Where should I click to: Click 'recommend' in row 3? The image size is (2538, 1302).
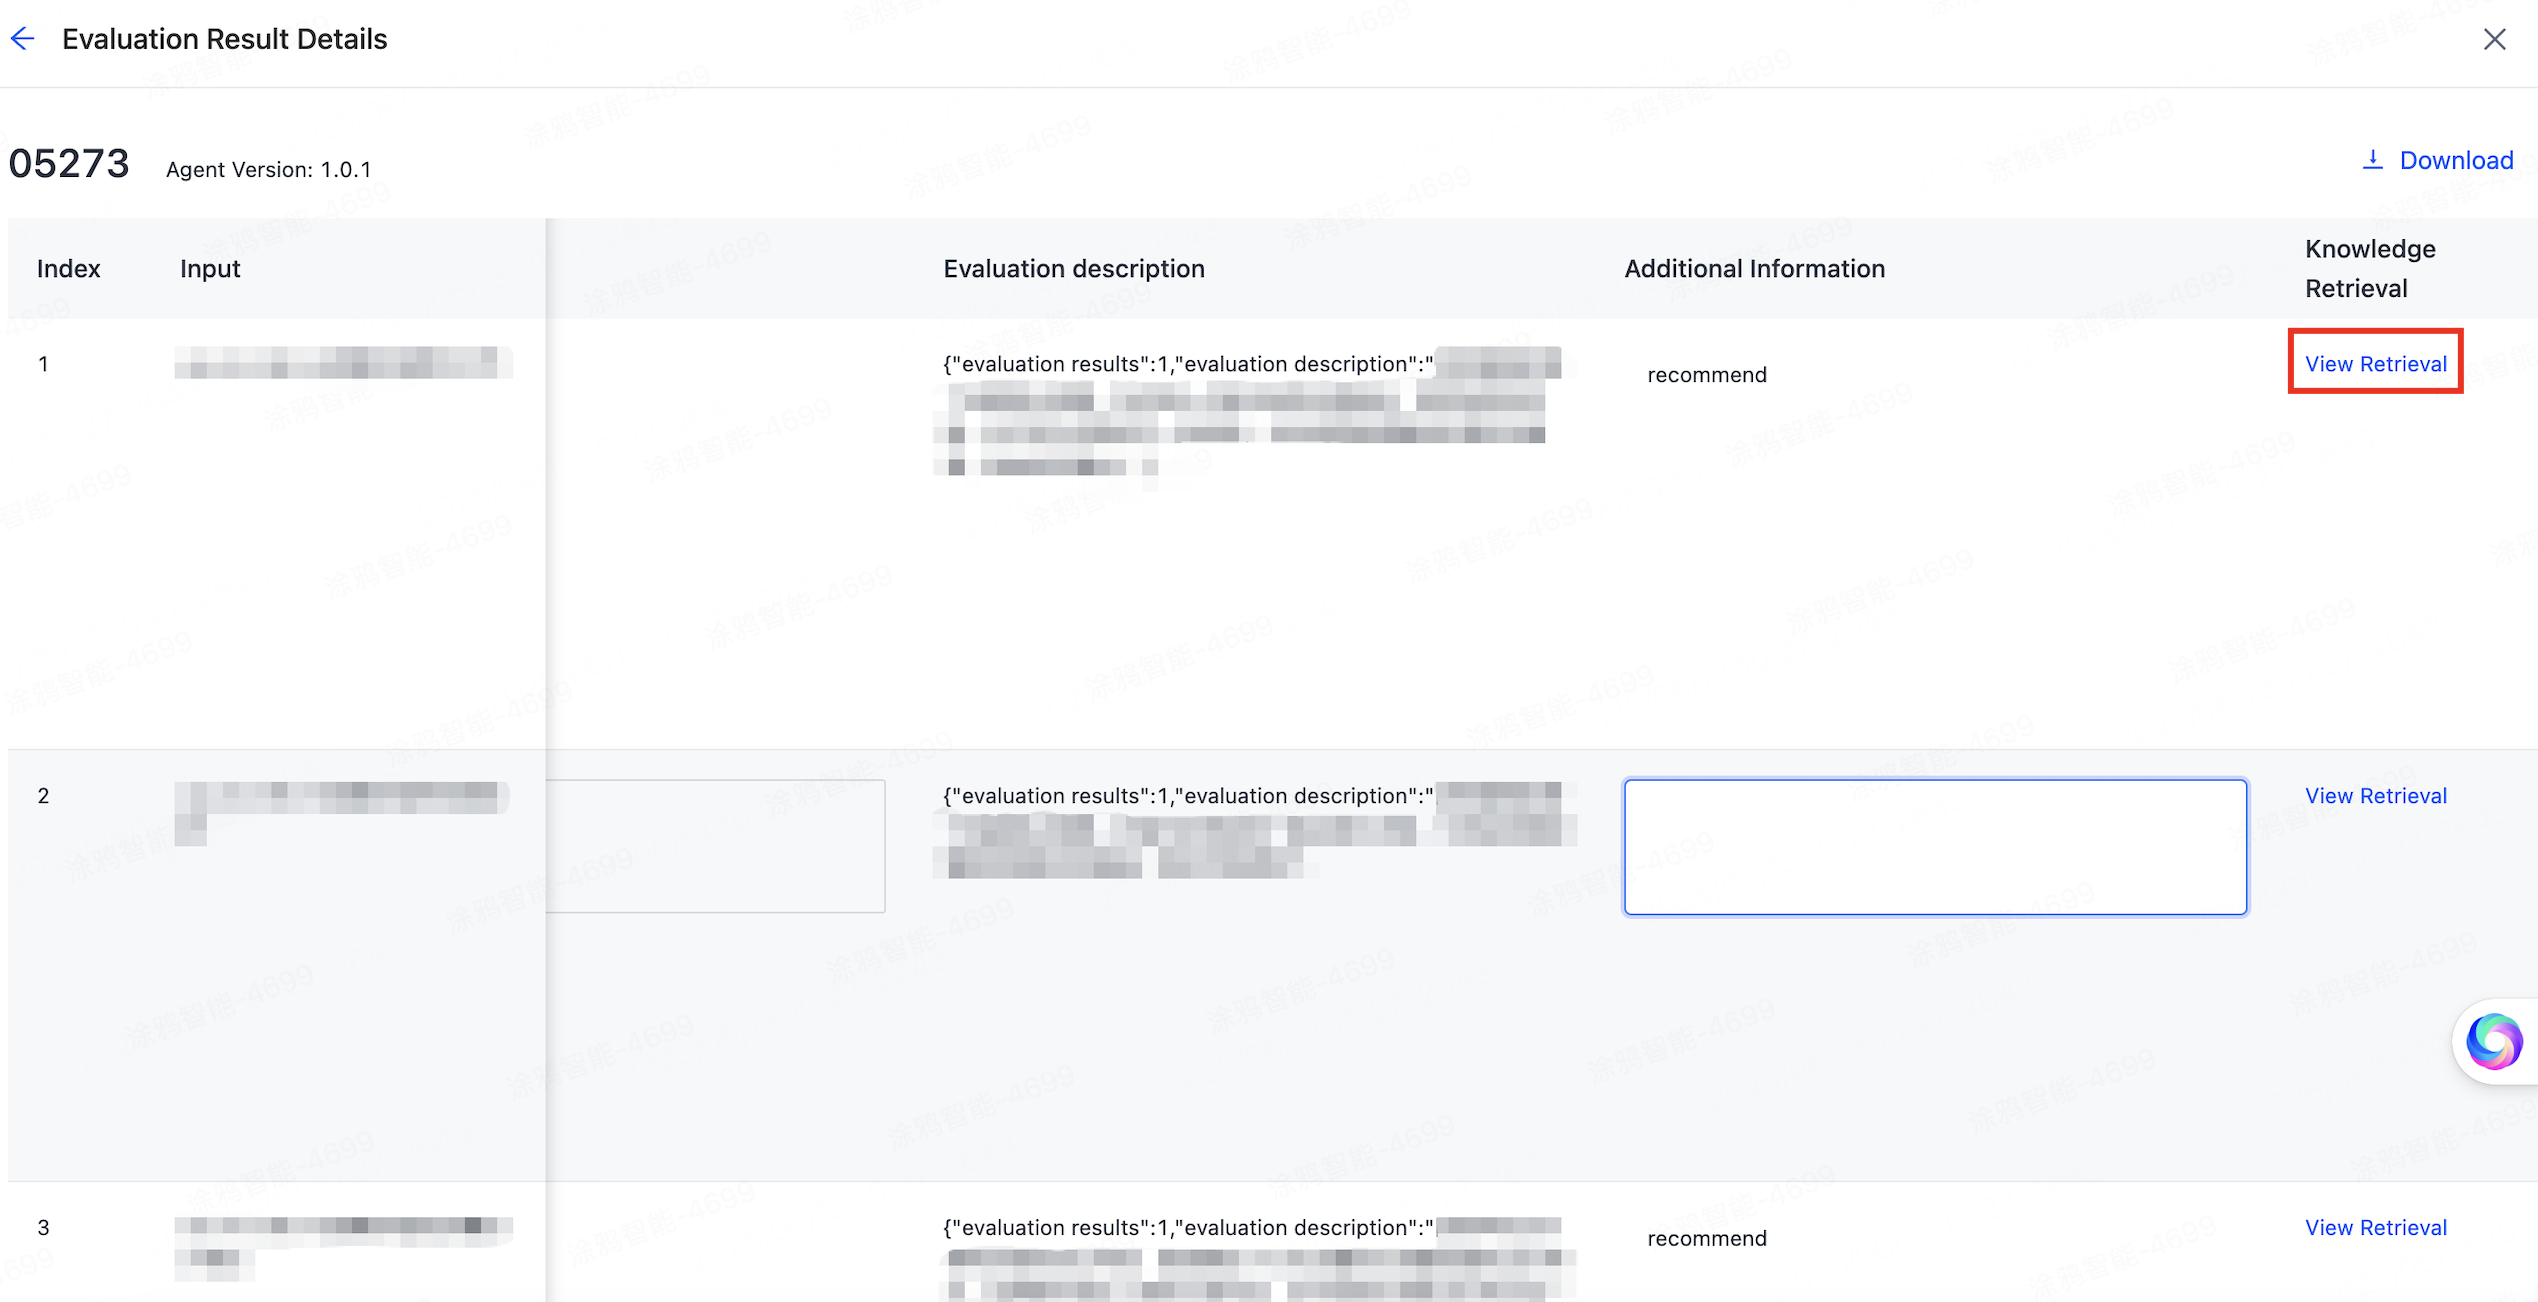(1707, 1239)
